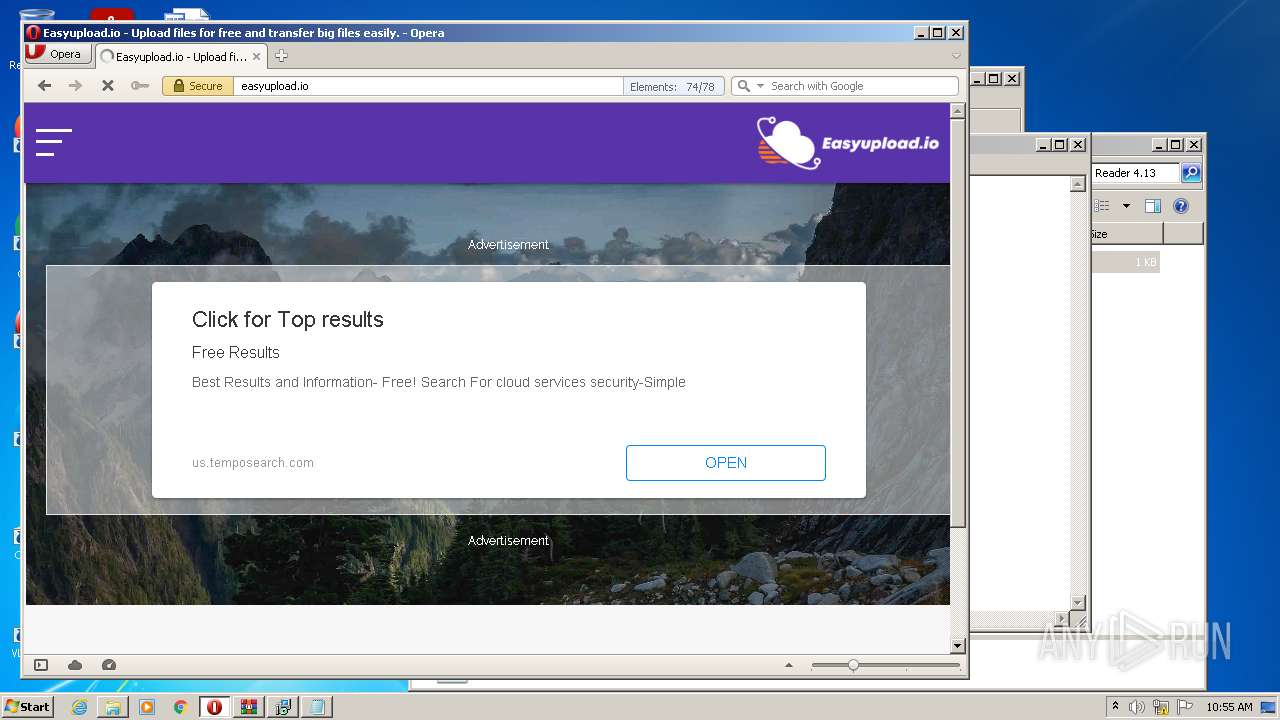
Task: Toggle the Opera panels sidebar icon
Action: tap(41, 665)
